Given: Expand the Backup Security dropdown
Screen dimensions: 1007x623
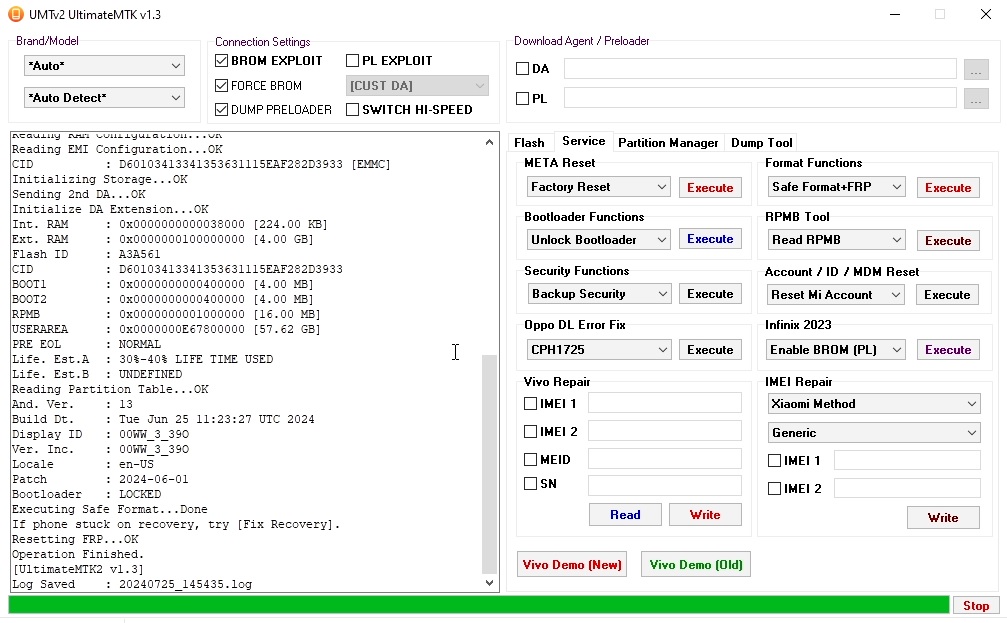Looking at the screenshot, I should [599, 294].
